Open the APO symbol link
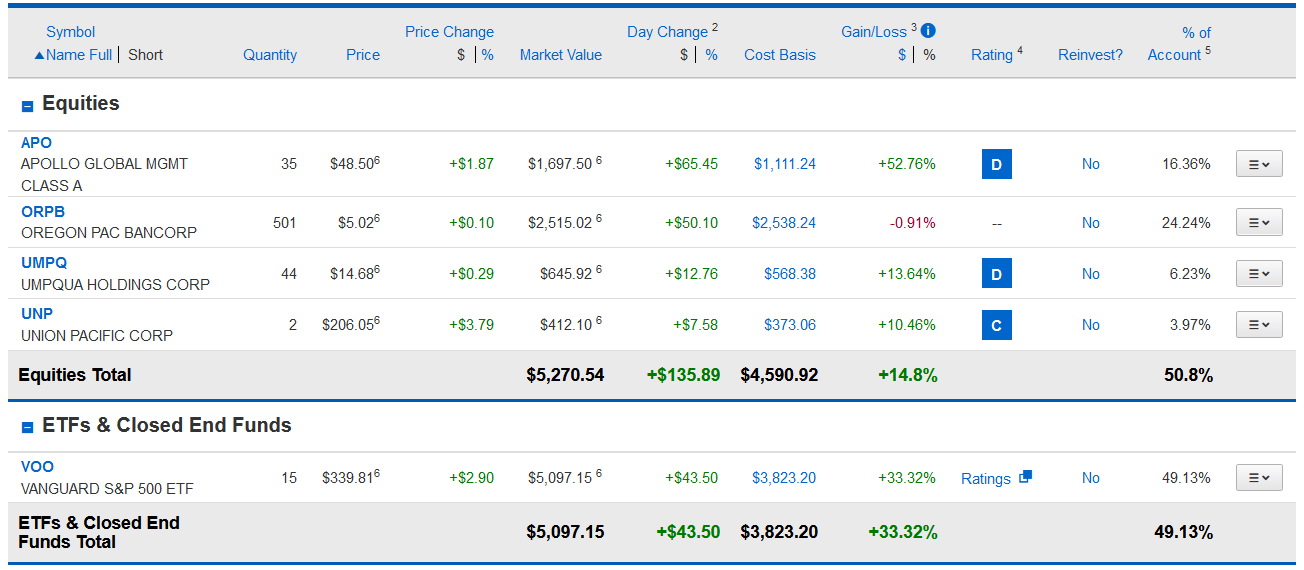Viewport: 1304px width, 570px height. tap(36, 143)
